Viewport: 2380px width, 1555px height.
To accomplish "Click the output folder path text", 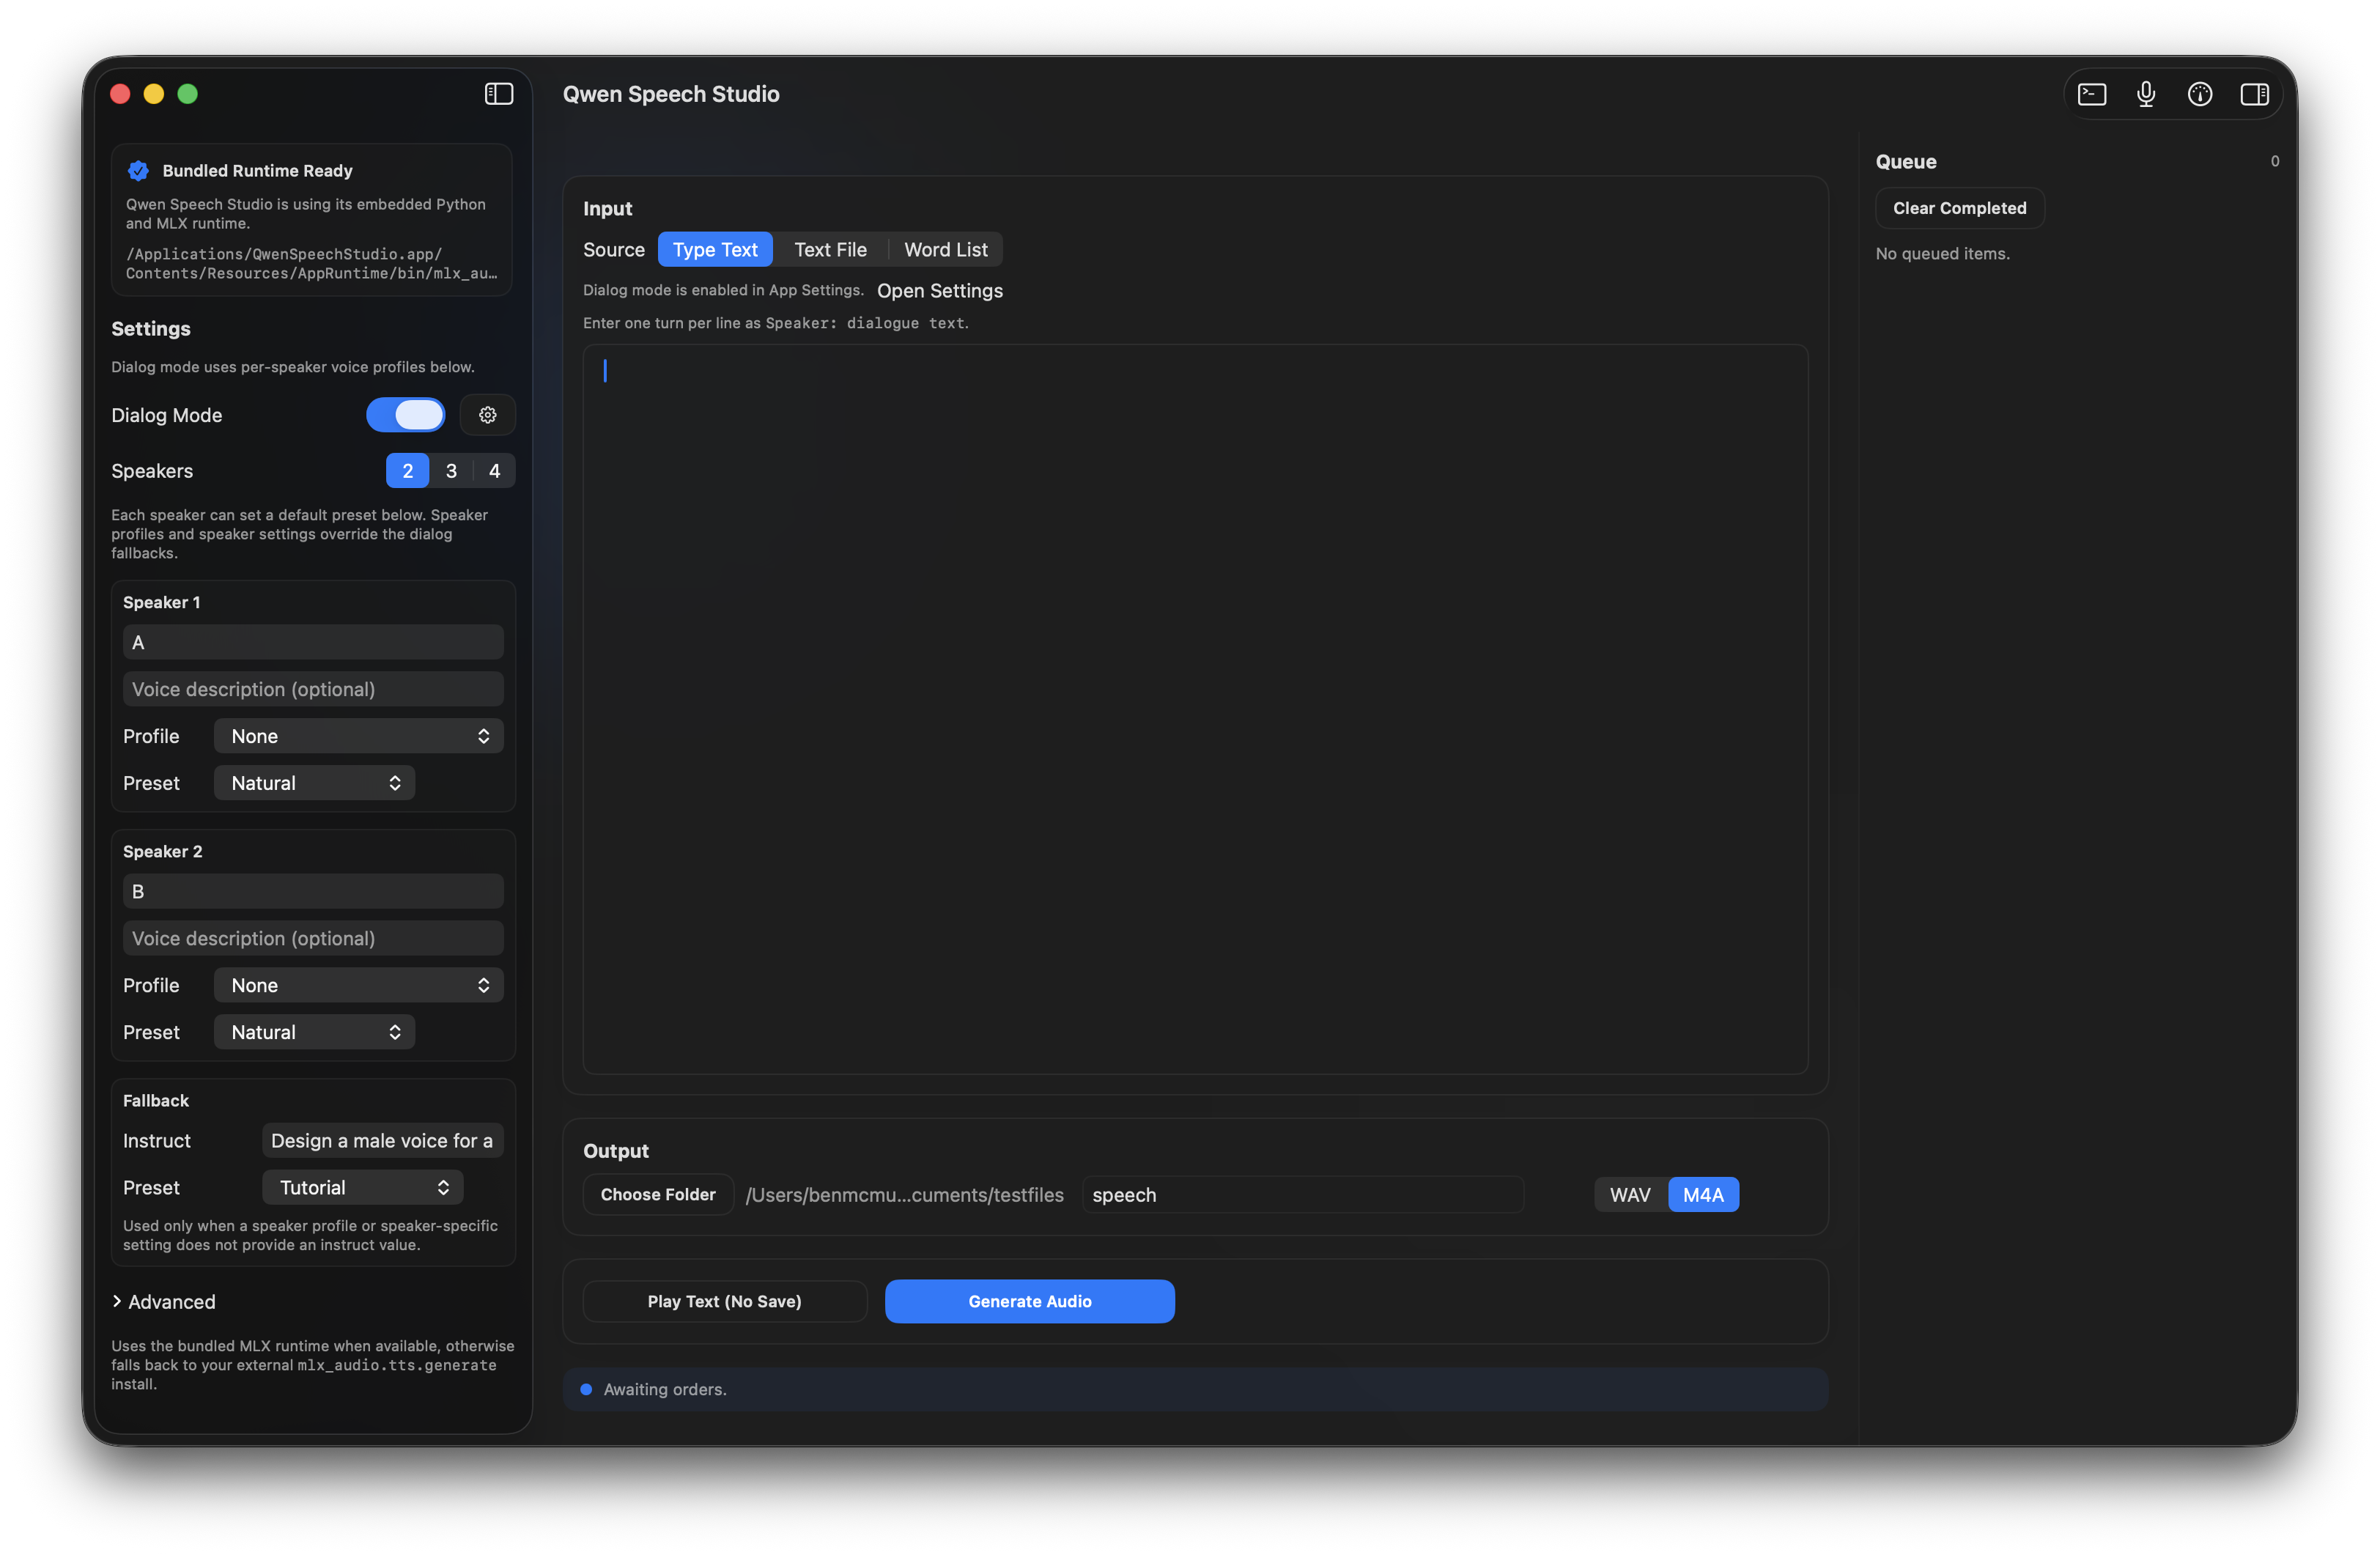I will (904, 1195).
